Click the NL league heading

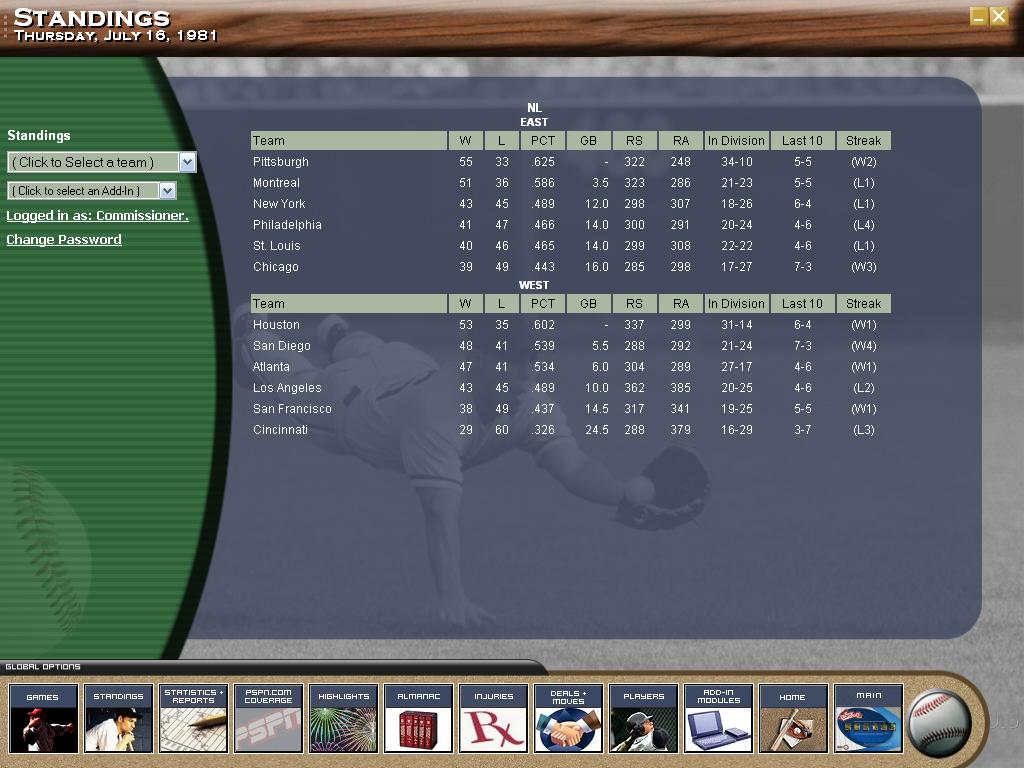(x=534, y=108)
